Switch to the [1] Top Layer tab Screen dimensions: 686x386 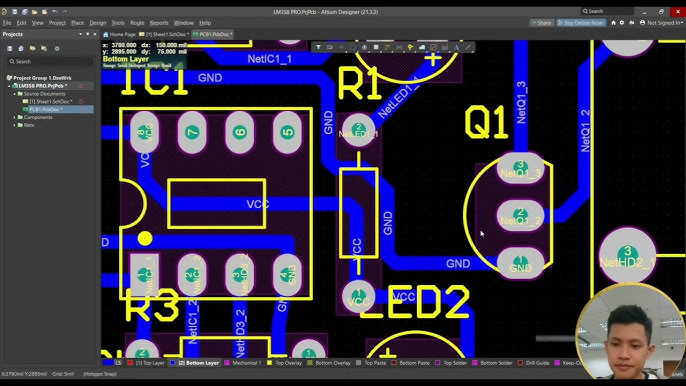click(x=146, y=363)
